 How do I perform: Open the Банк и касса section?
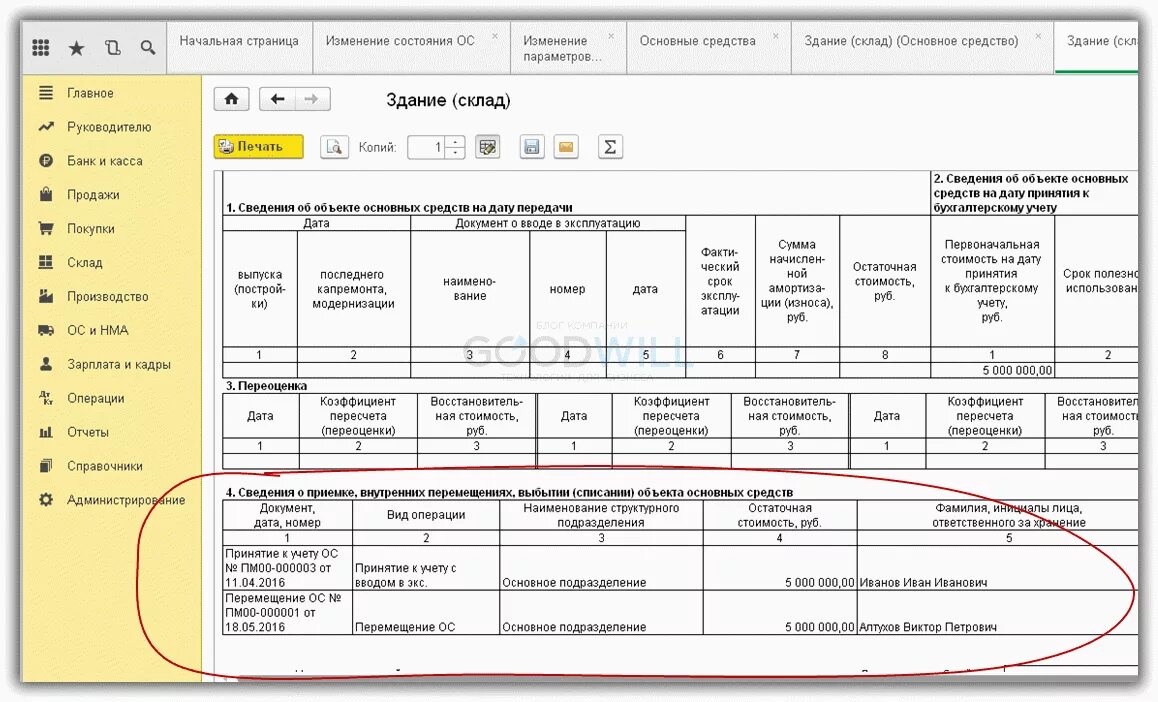click(105, 161)
